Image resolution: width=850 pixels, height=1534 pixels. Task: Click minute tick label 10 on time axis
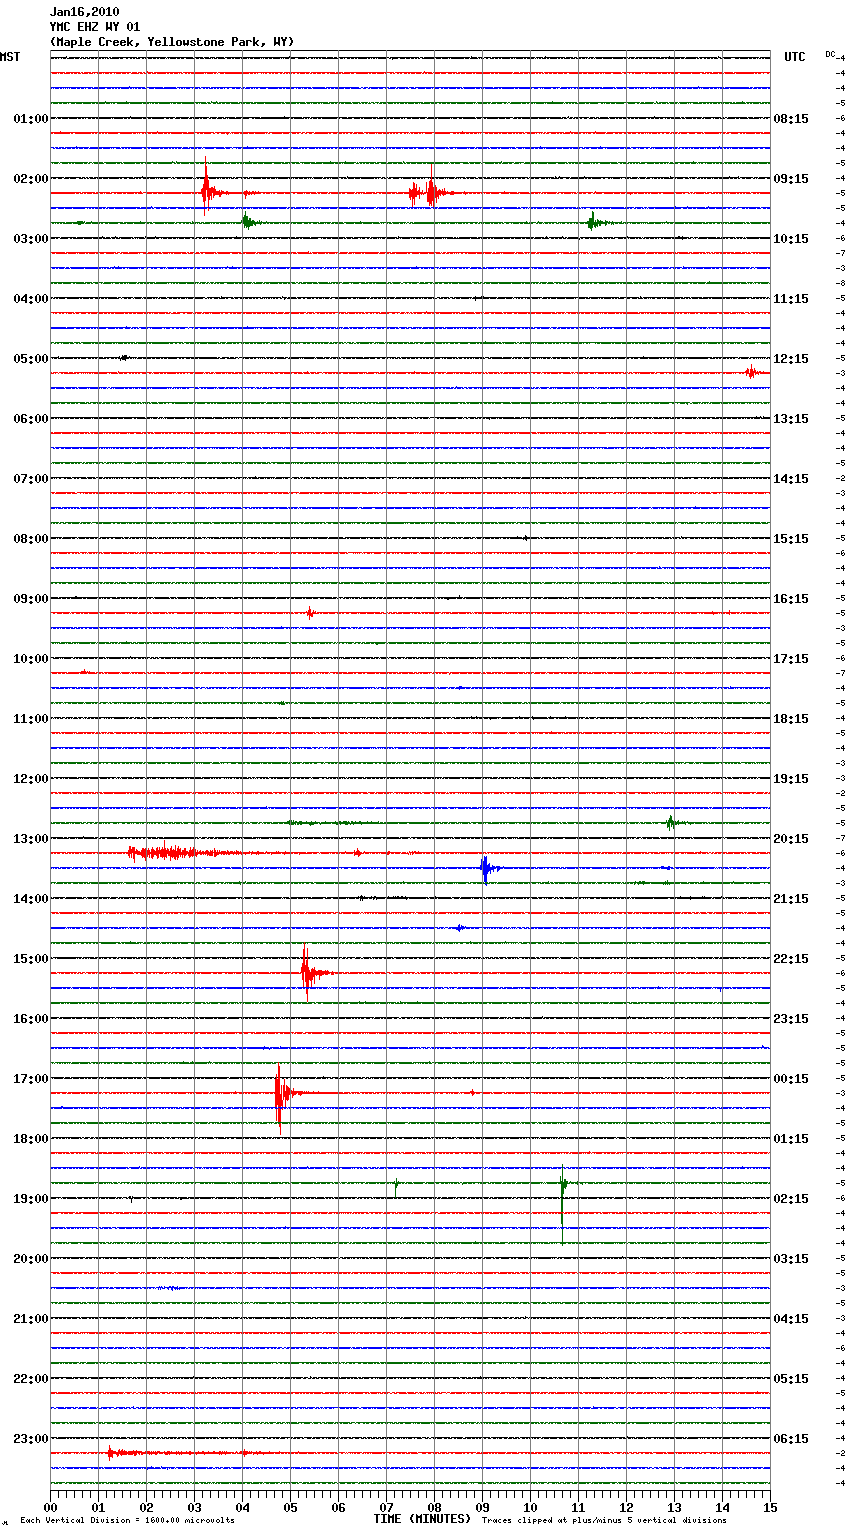tap(530, 1508)
